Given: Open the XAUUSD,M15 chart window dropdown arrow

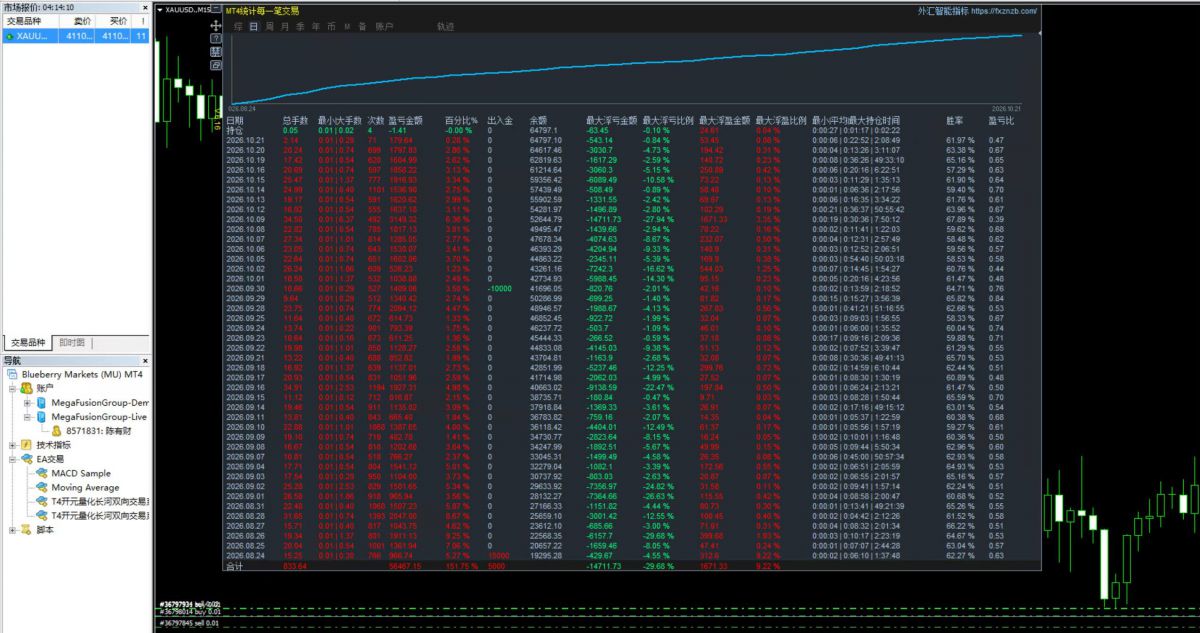Looking at the screenshot, I should pos(160,8).
